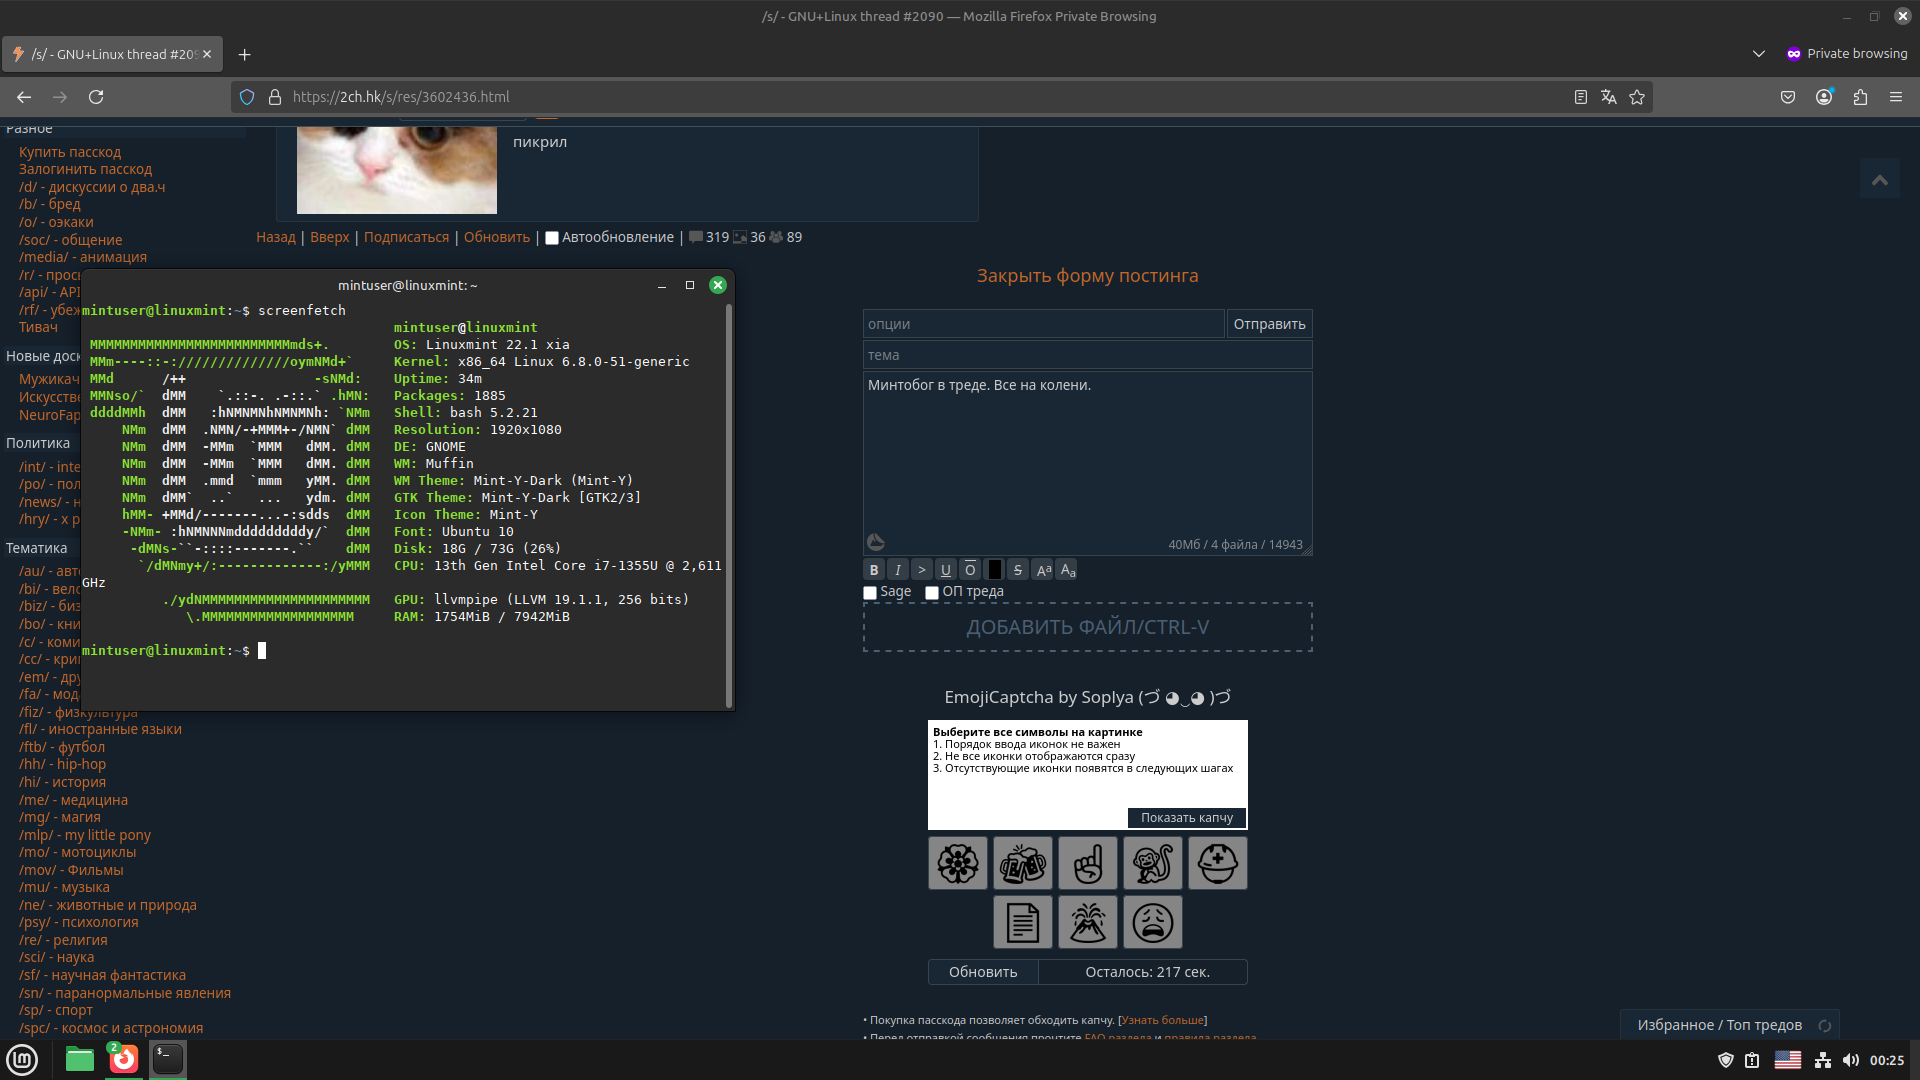The image size is (1920, 1080).
Task: Click the Bold formatting button
Action: (x=874, y=570)
